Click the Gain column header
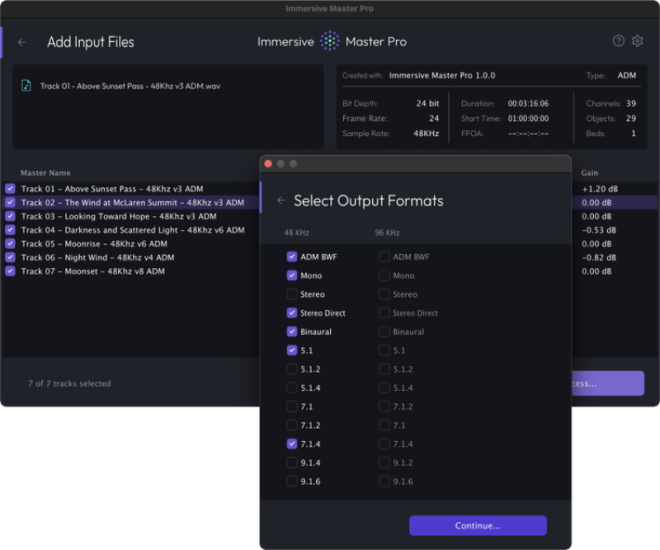The width and height of the screenshot is (660, 550). pos(590,173)
